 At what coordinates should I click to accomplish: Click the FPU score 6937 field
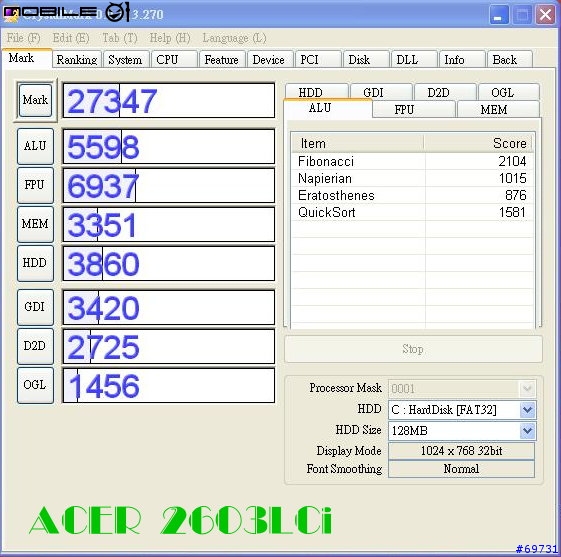click(x=169, y=185)
